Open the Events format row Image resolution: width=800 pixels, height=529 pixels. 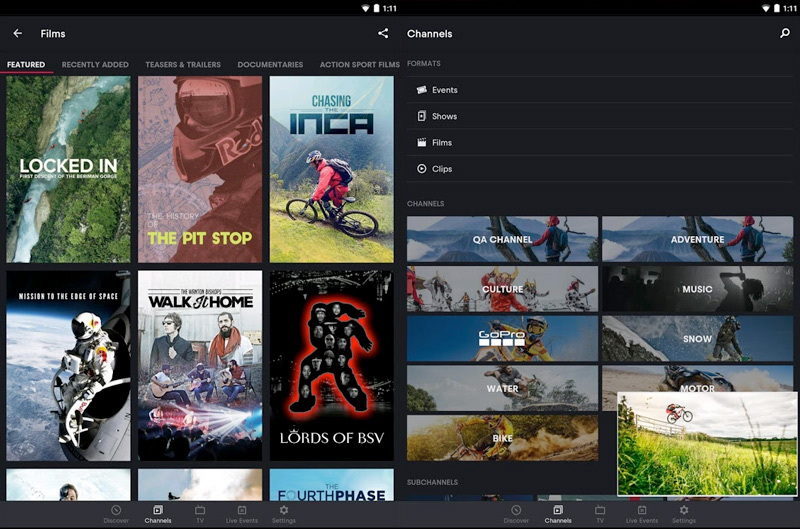[x=600, y=90]
